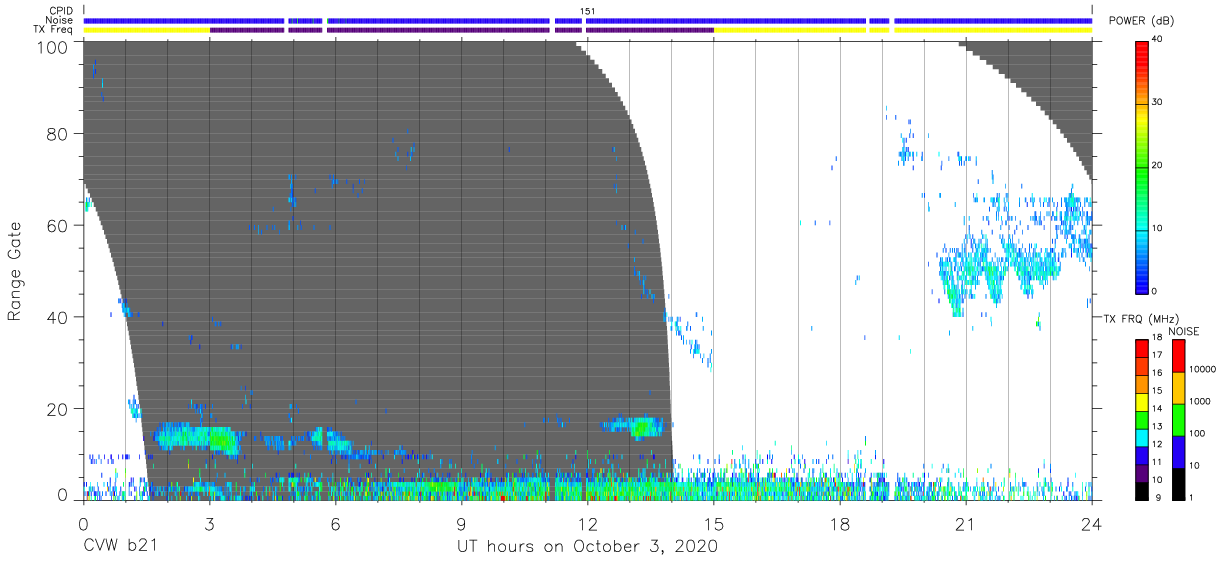
Task: Click the black swatch at NOISE legend bottom
Action: (x=1178, y=483)
